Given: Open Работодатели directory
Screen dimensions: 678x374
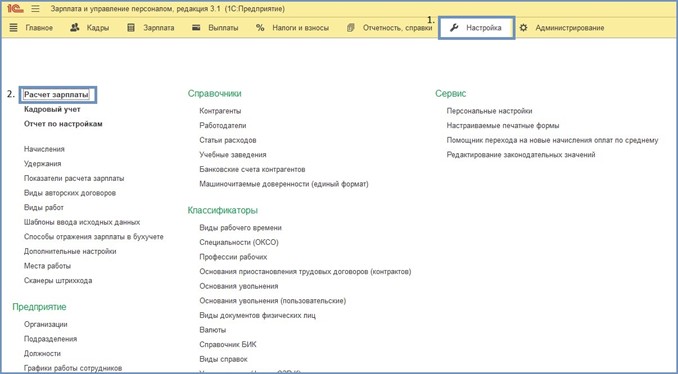Looking at the screenshot, I should tap(223, 126).
